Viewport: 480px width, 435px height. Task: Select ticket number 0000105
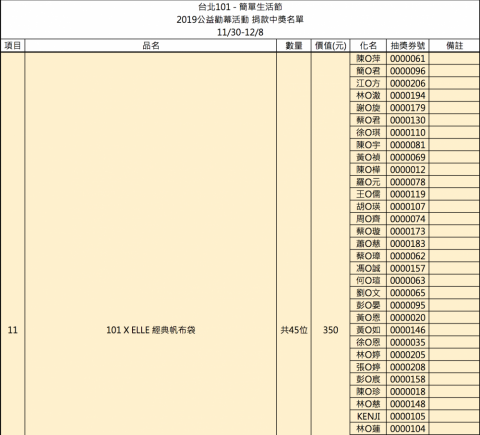[x=408, y=416]
